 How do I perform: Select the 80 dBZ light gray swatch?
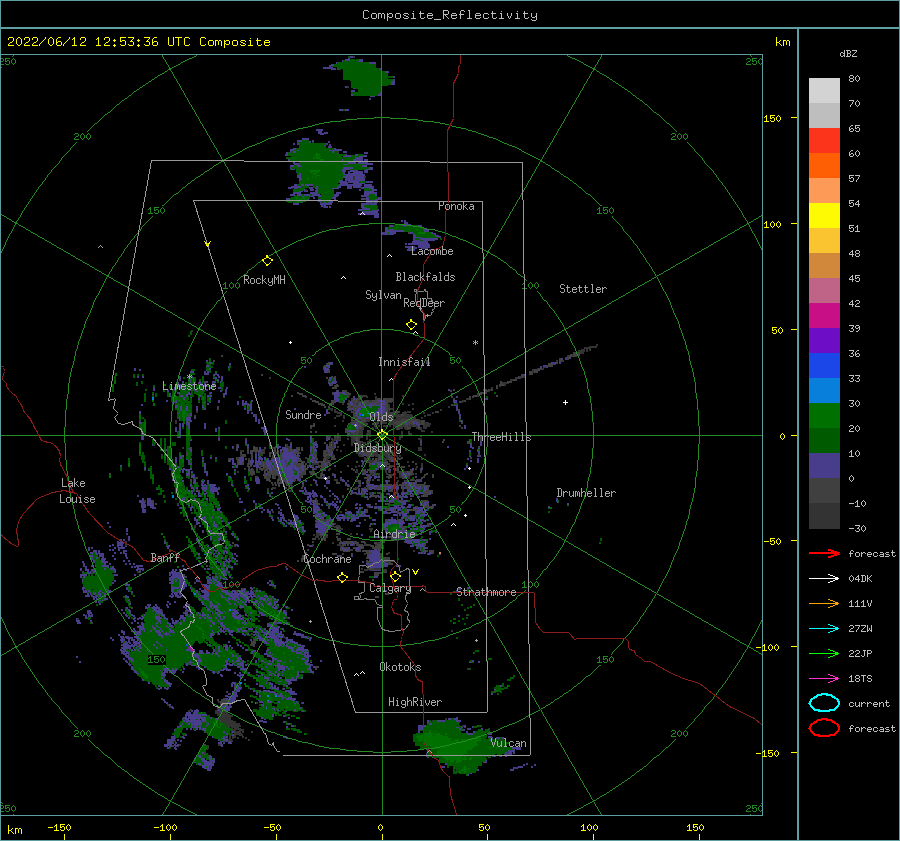pyautogui.click(x=824, y=91)
